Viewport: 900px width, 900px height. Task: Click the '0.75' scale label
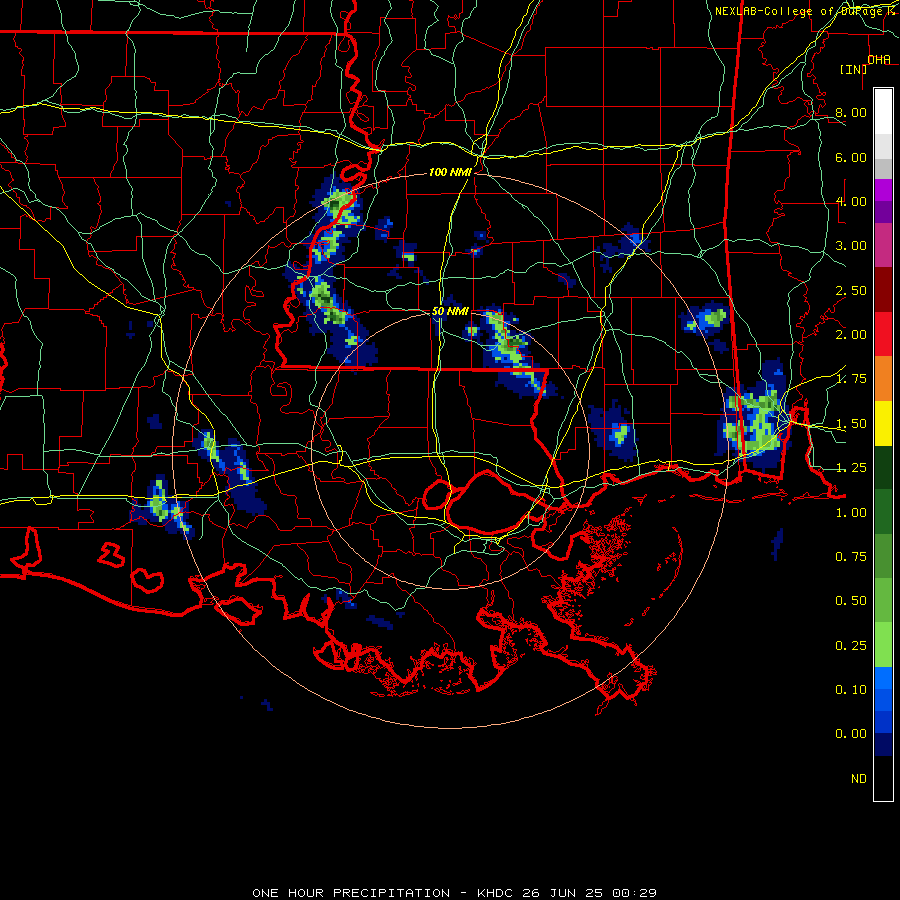tap(851, 557)
